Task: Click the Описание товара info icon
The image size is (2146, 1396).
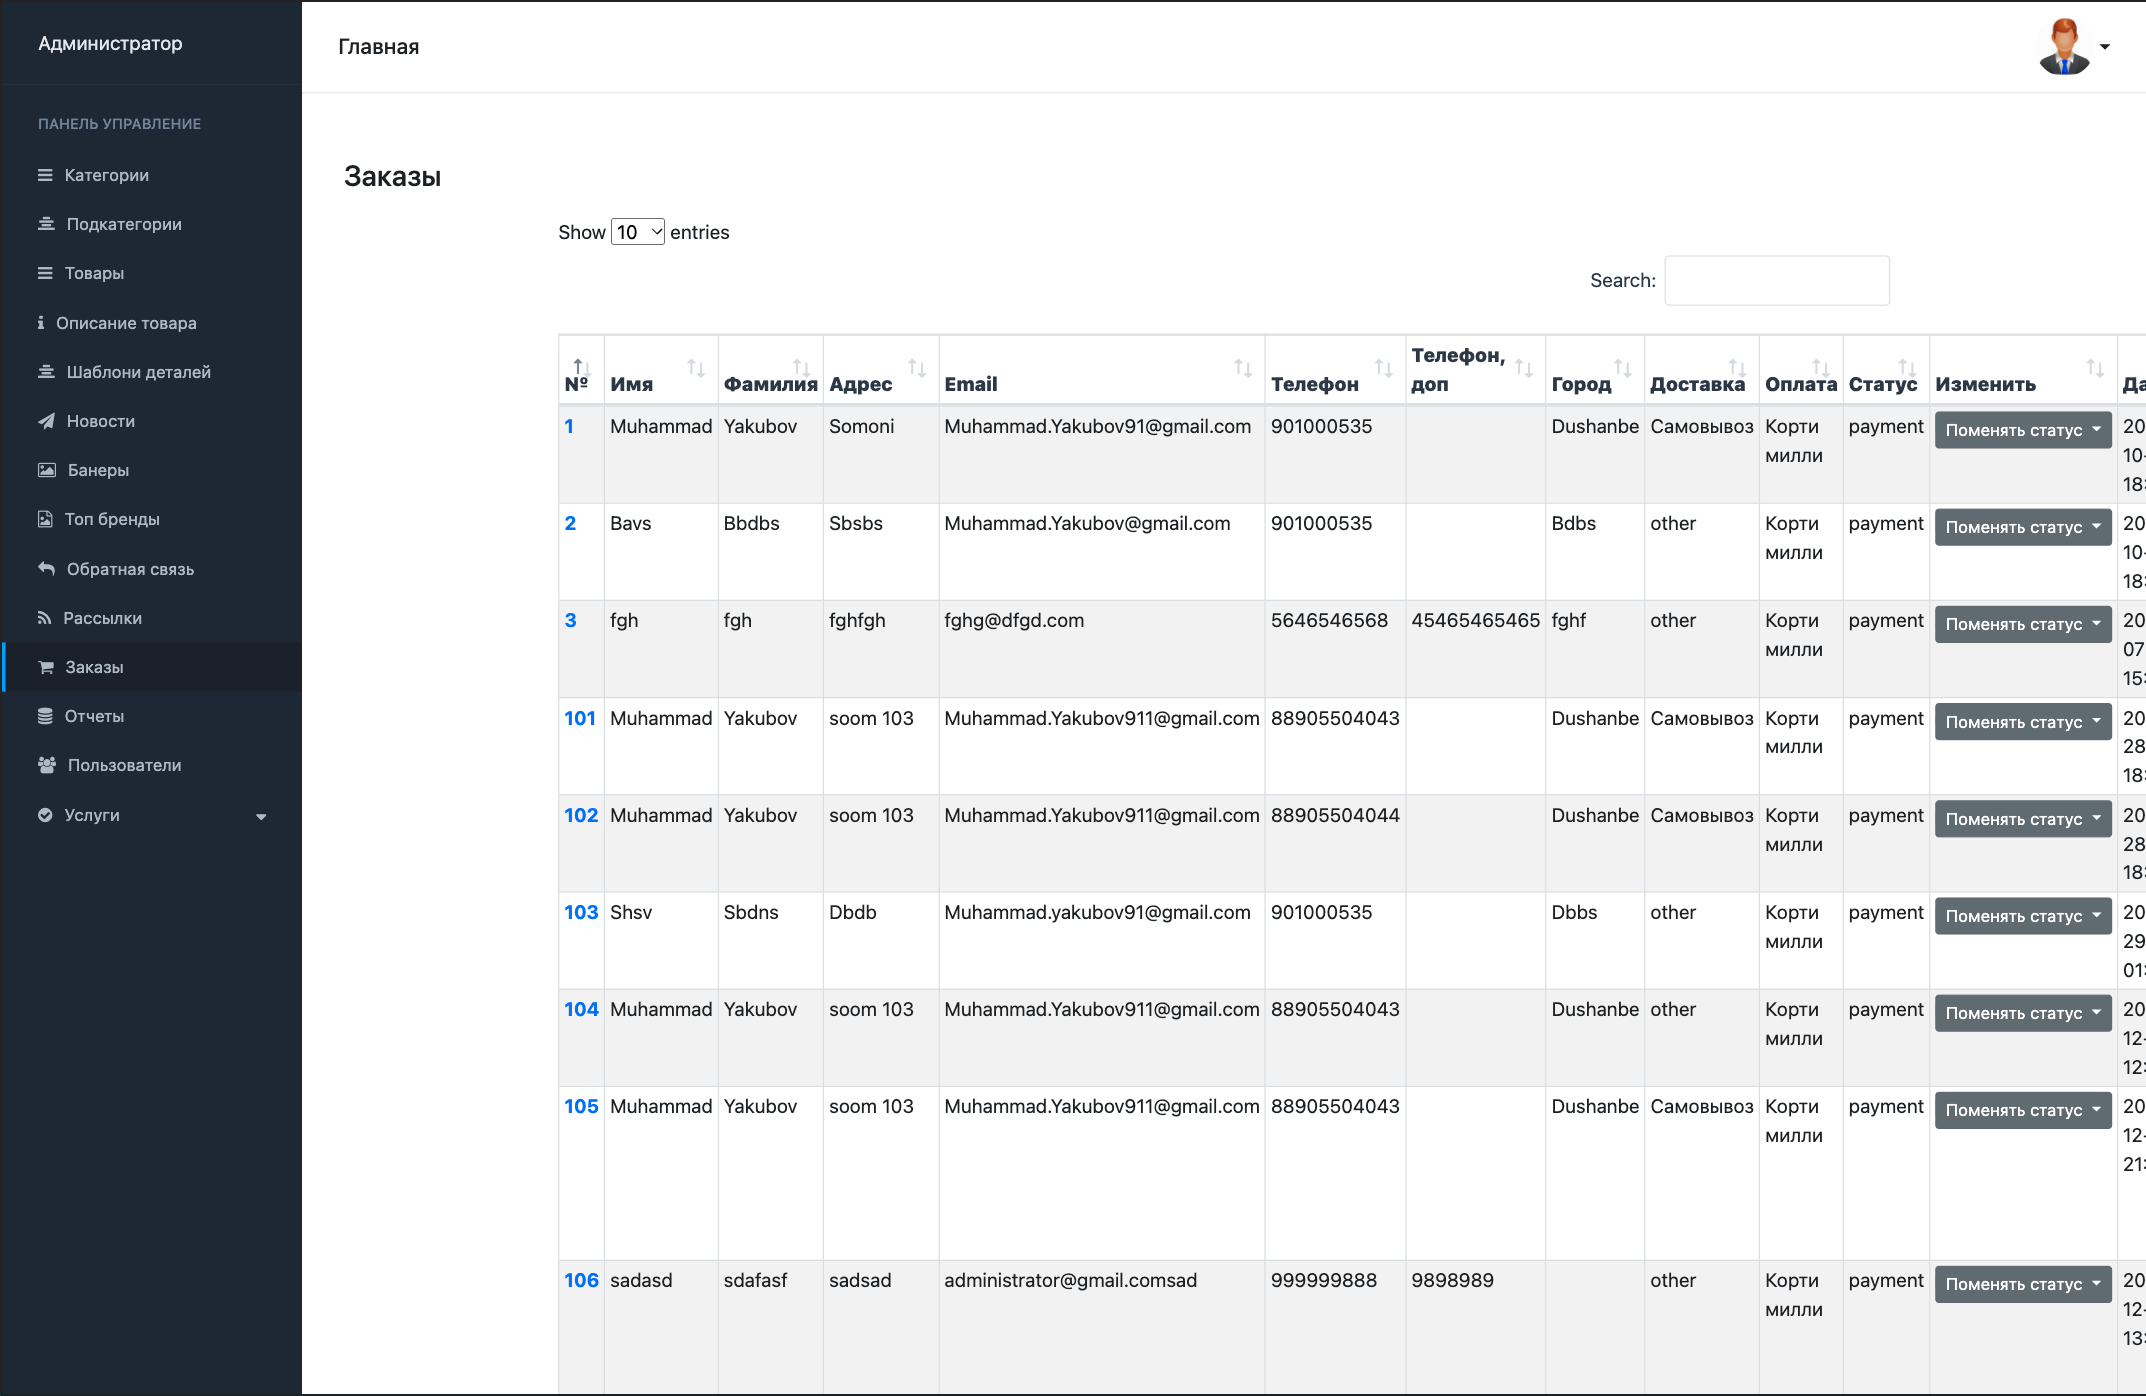Action: tap(41, 322)
